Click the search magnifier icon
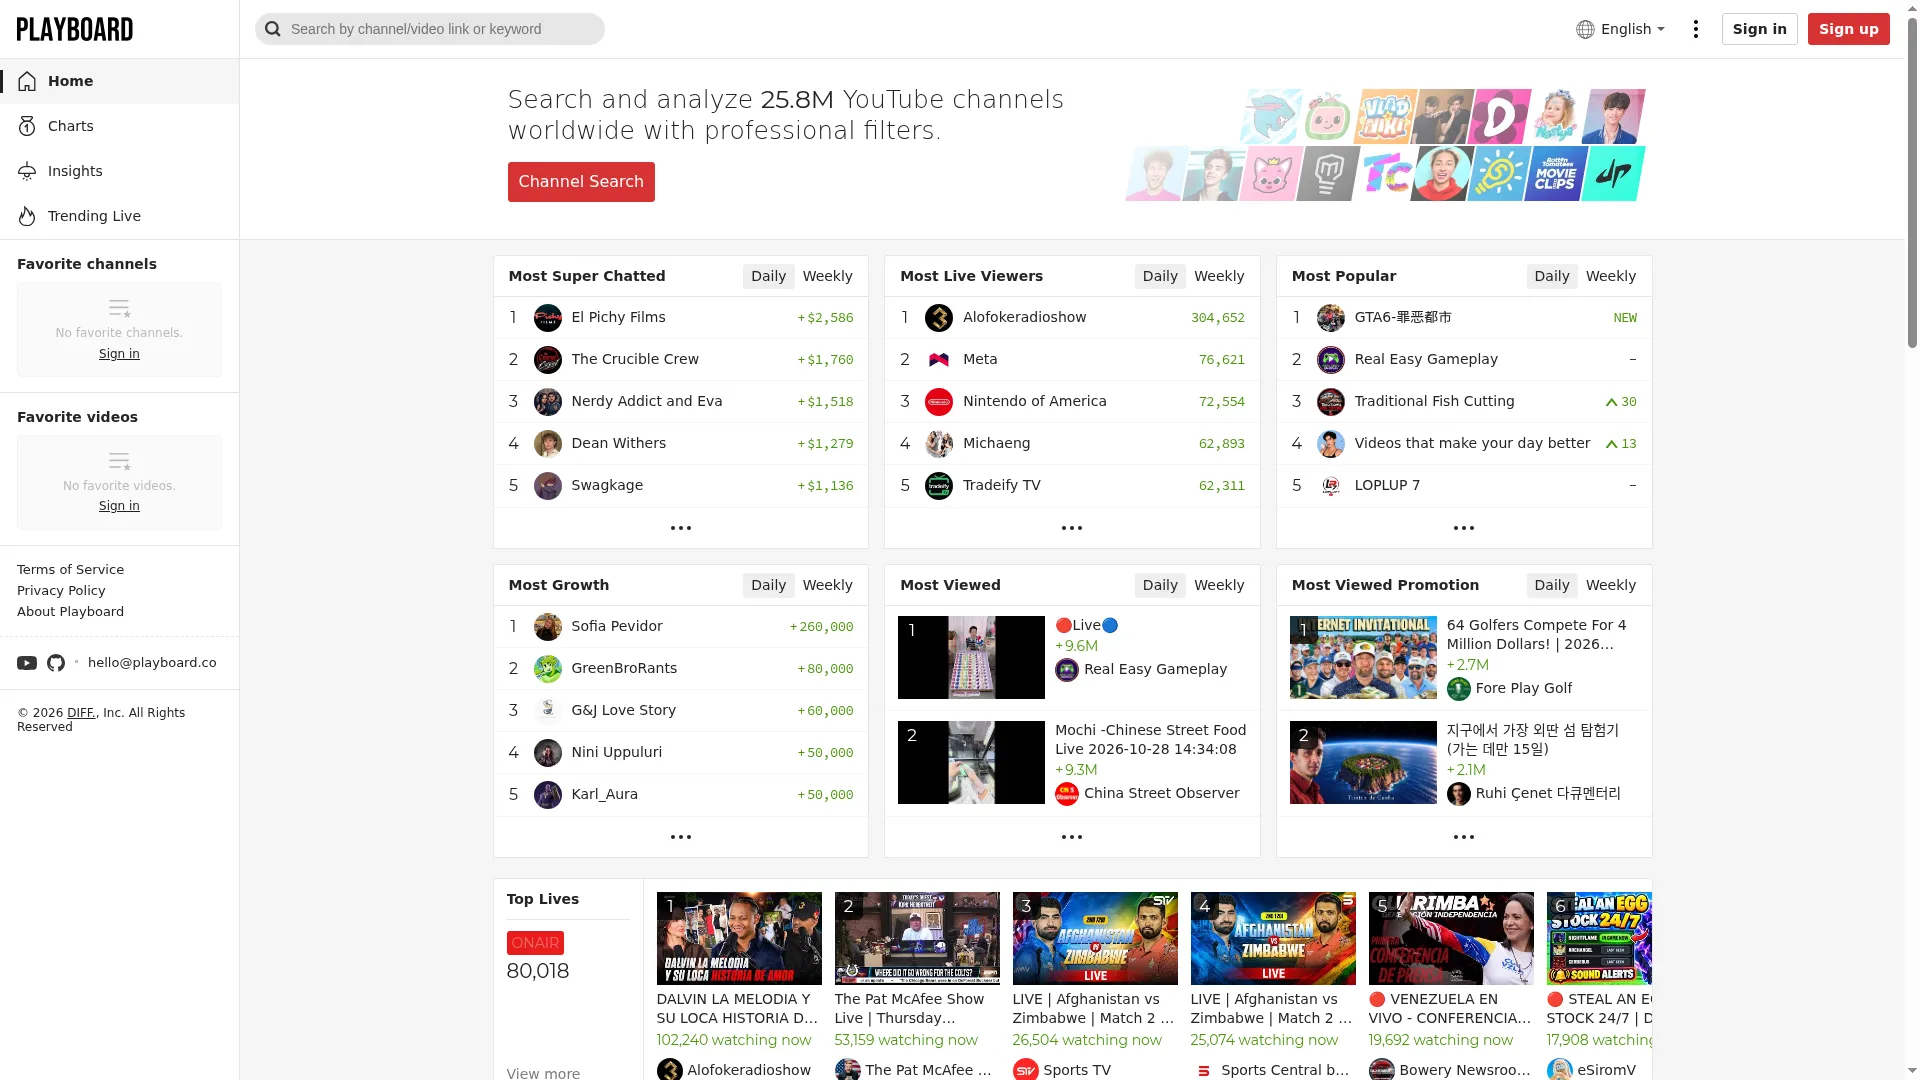The image size is (1920, 1080). tap(273, 29)
